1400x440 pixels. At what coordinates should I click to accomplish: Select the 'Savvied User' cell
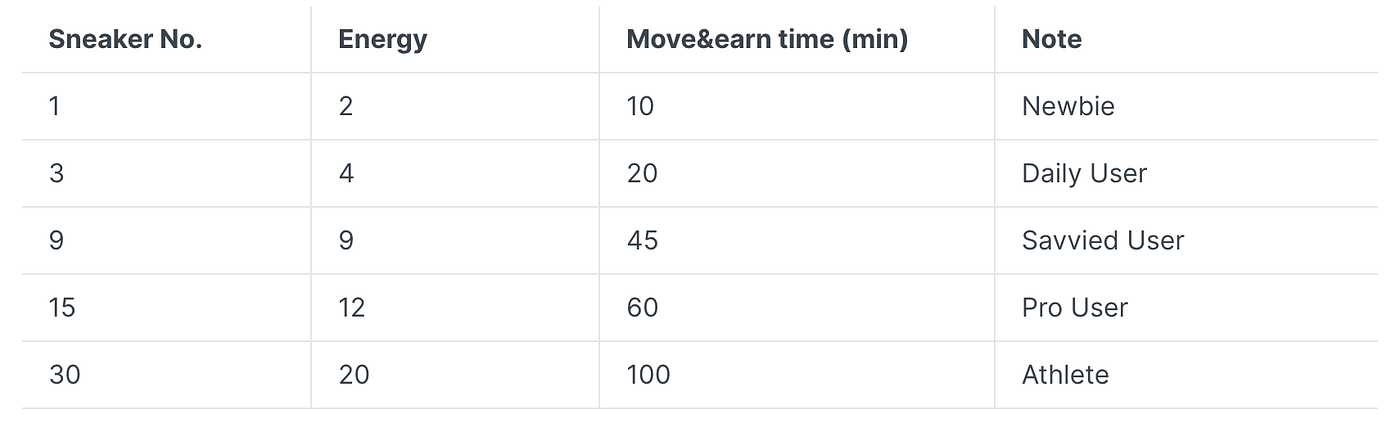tap(1103, 240)
